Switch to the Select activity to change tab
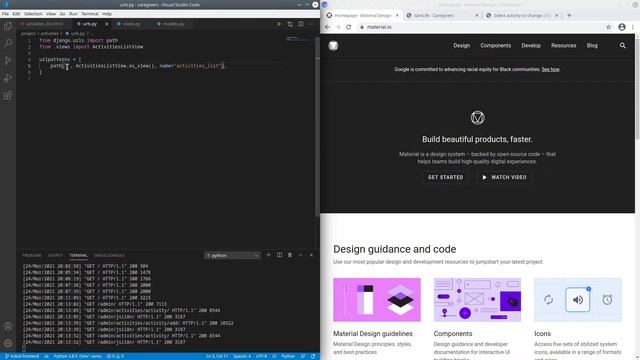This screenshot has width=640, height=360. pyautogui.click(x=522, y=16)
